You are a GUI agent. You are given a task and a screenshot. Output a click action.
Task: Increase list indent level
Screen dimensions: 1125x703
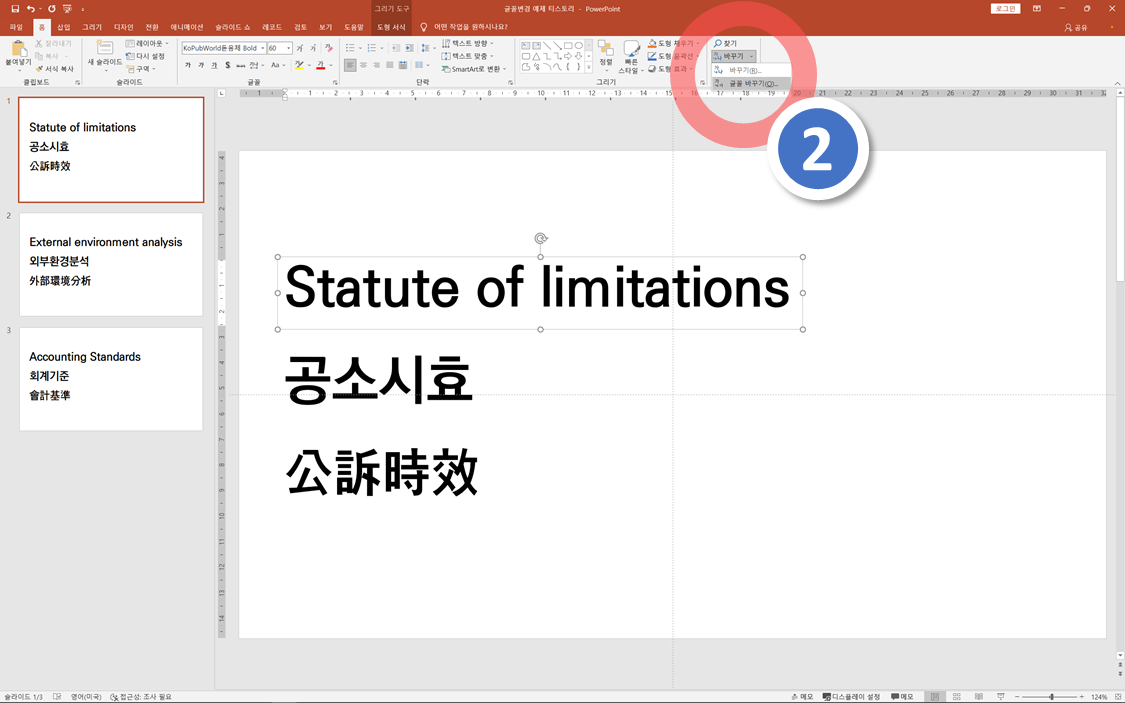[x=409, y=48]
